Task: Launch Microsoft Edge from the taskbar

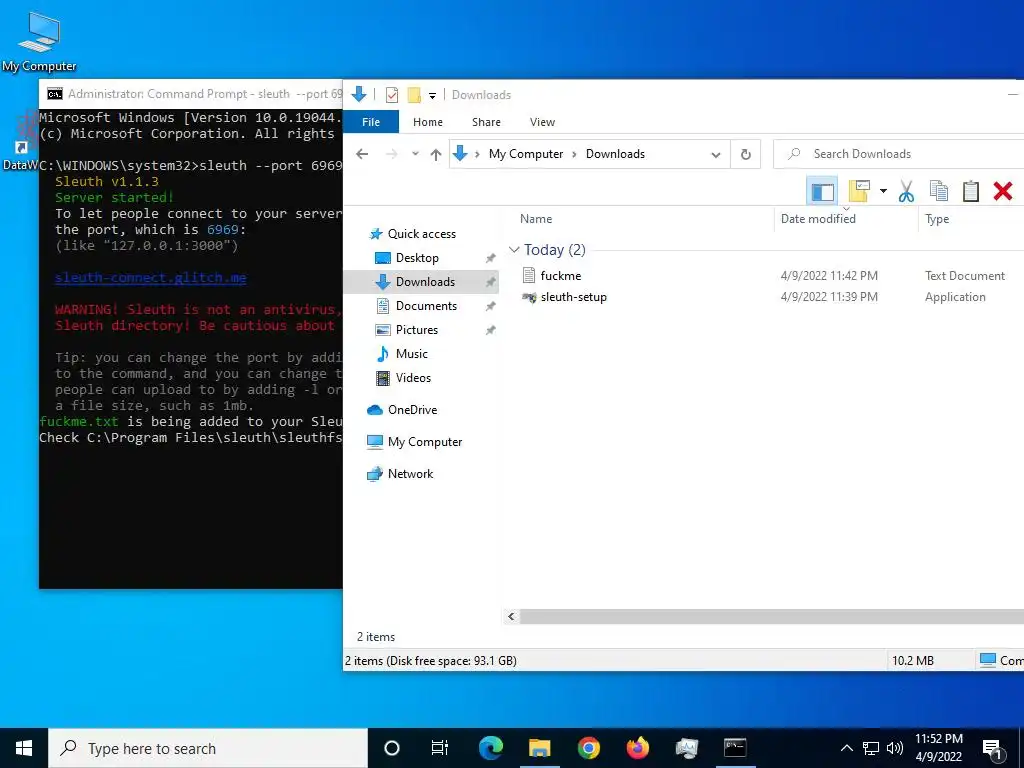Action: tap(490, 748)
